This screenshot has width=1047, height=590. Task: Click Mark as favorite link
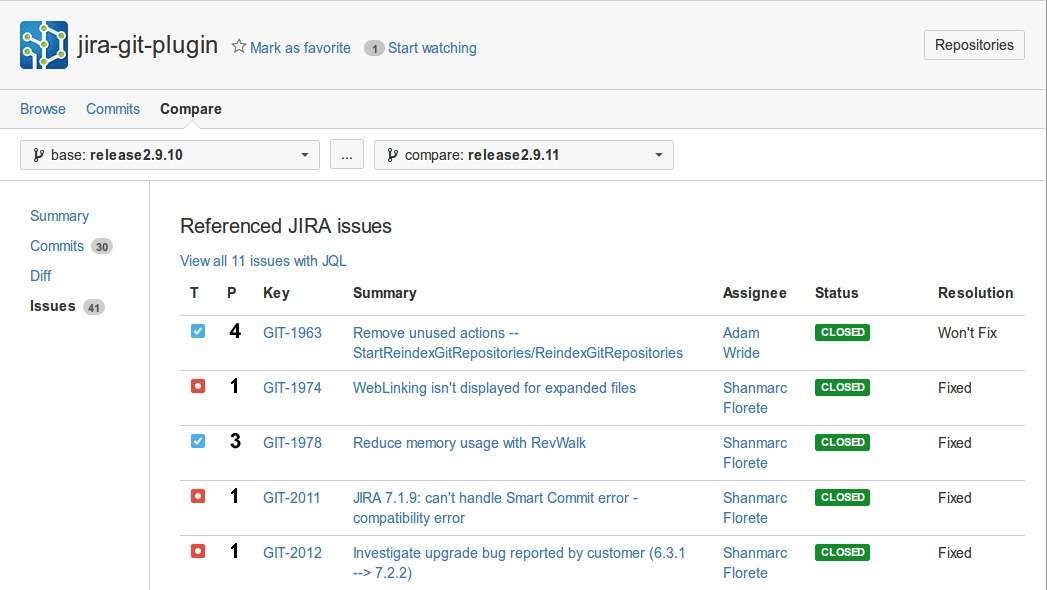click(300, 48)
